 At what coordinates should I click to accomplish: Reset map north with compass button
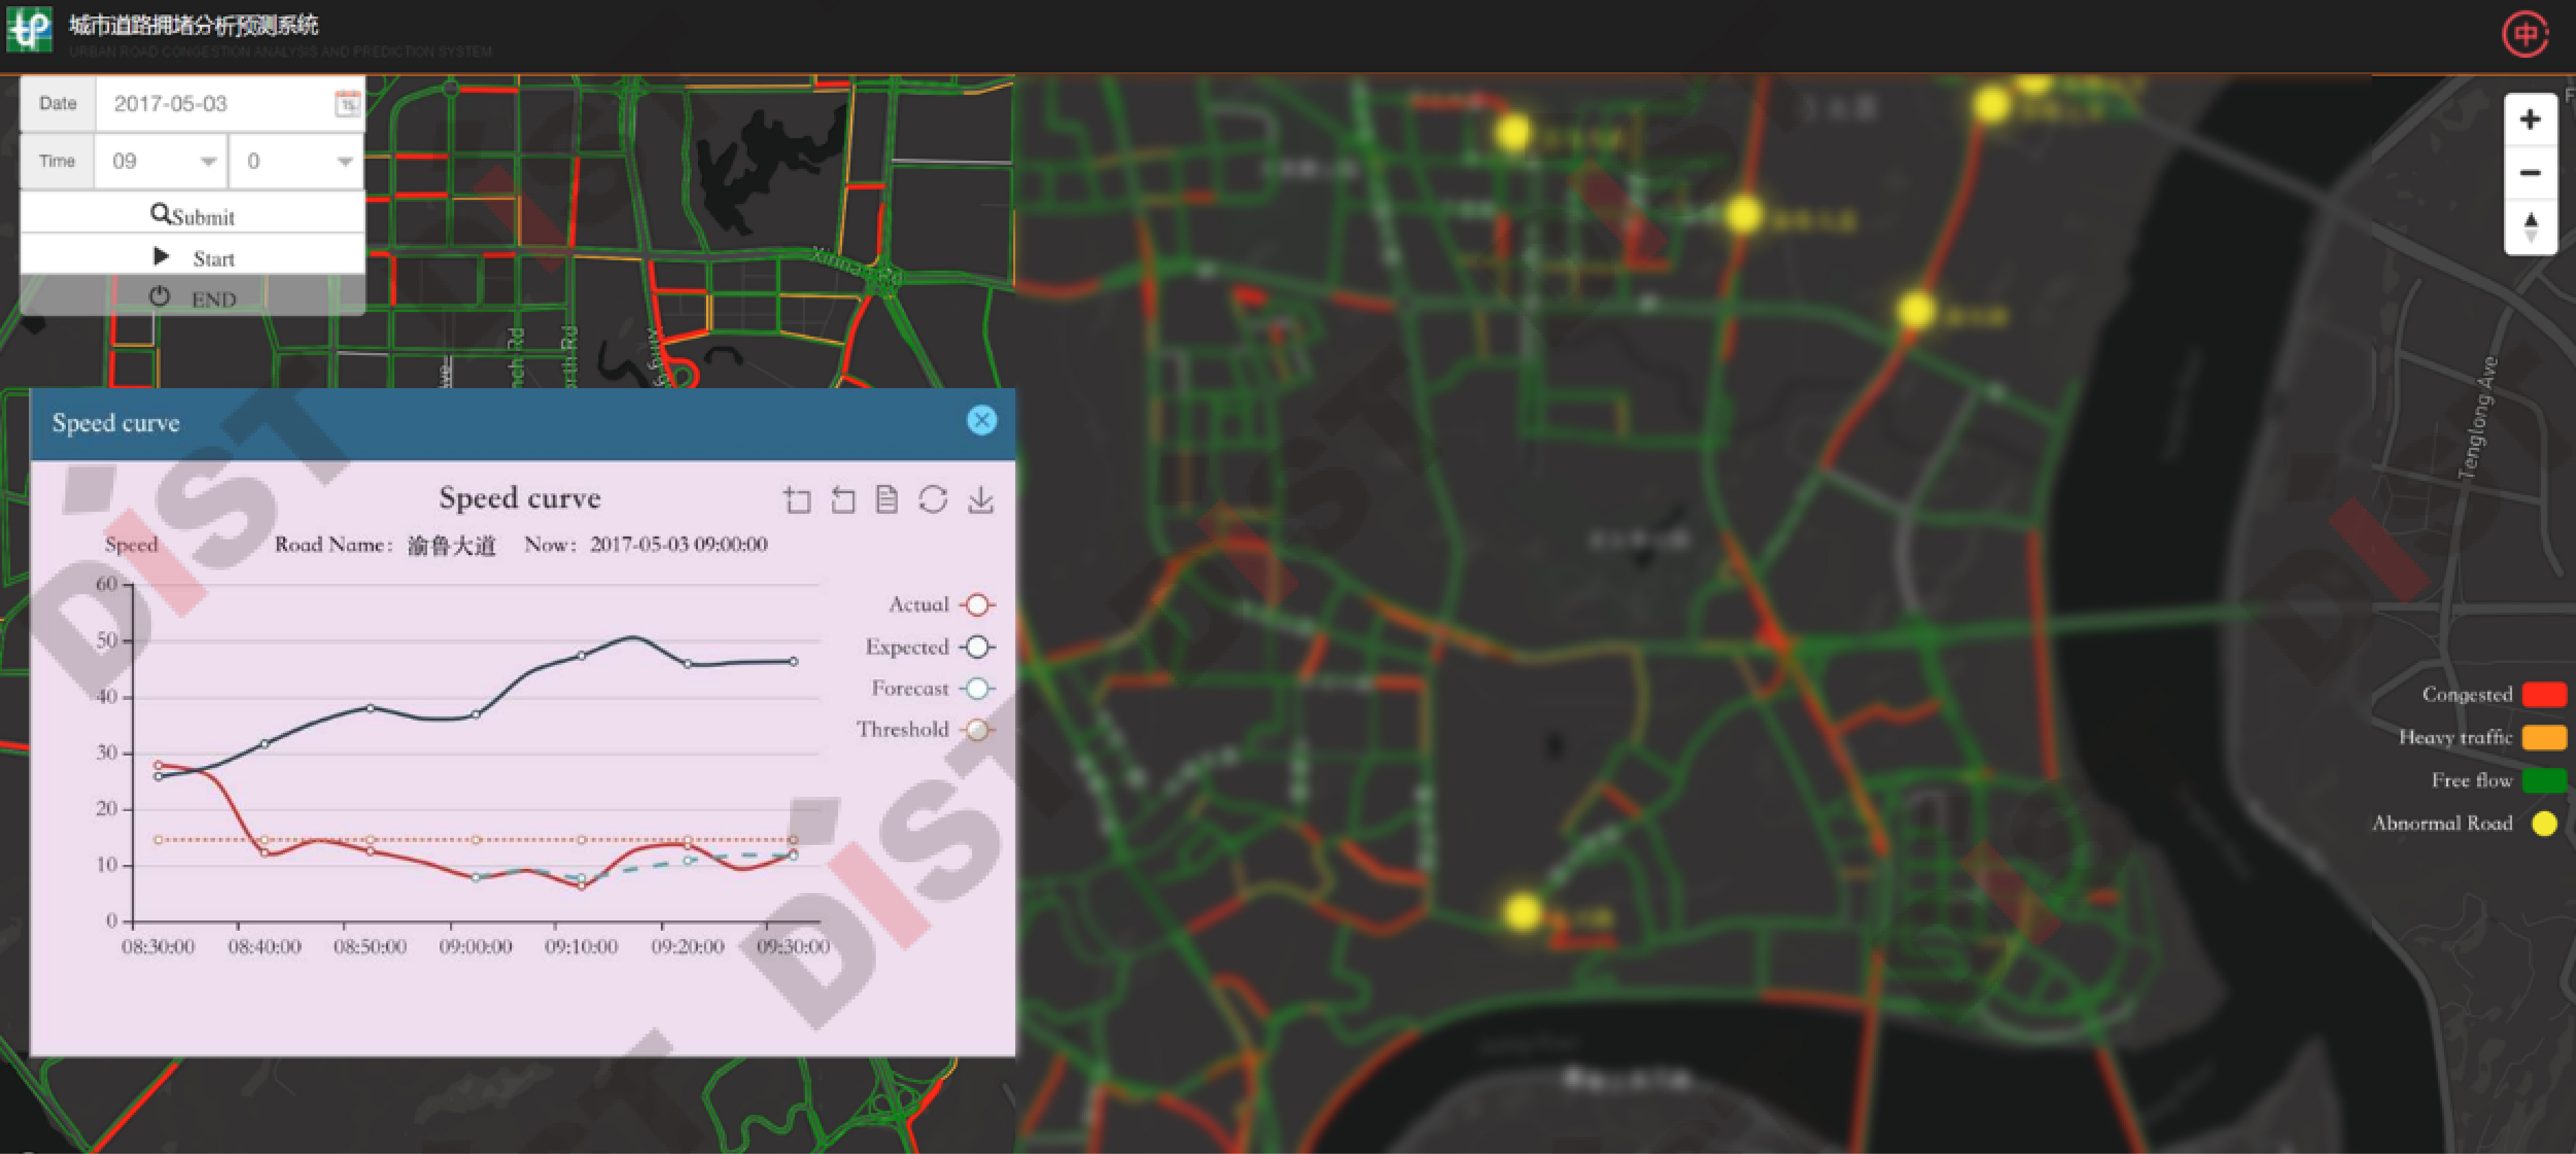(2530, 227)
